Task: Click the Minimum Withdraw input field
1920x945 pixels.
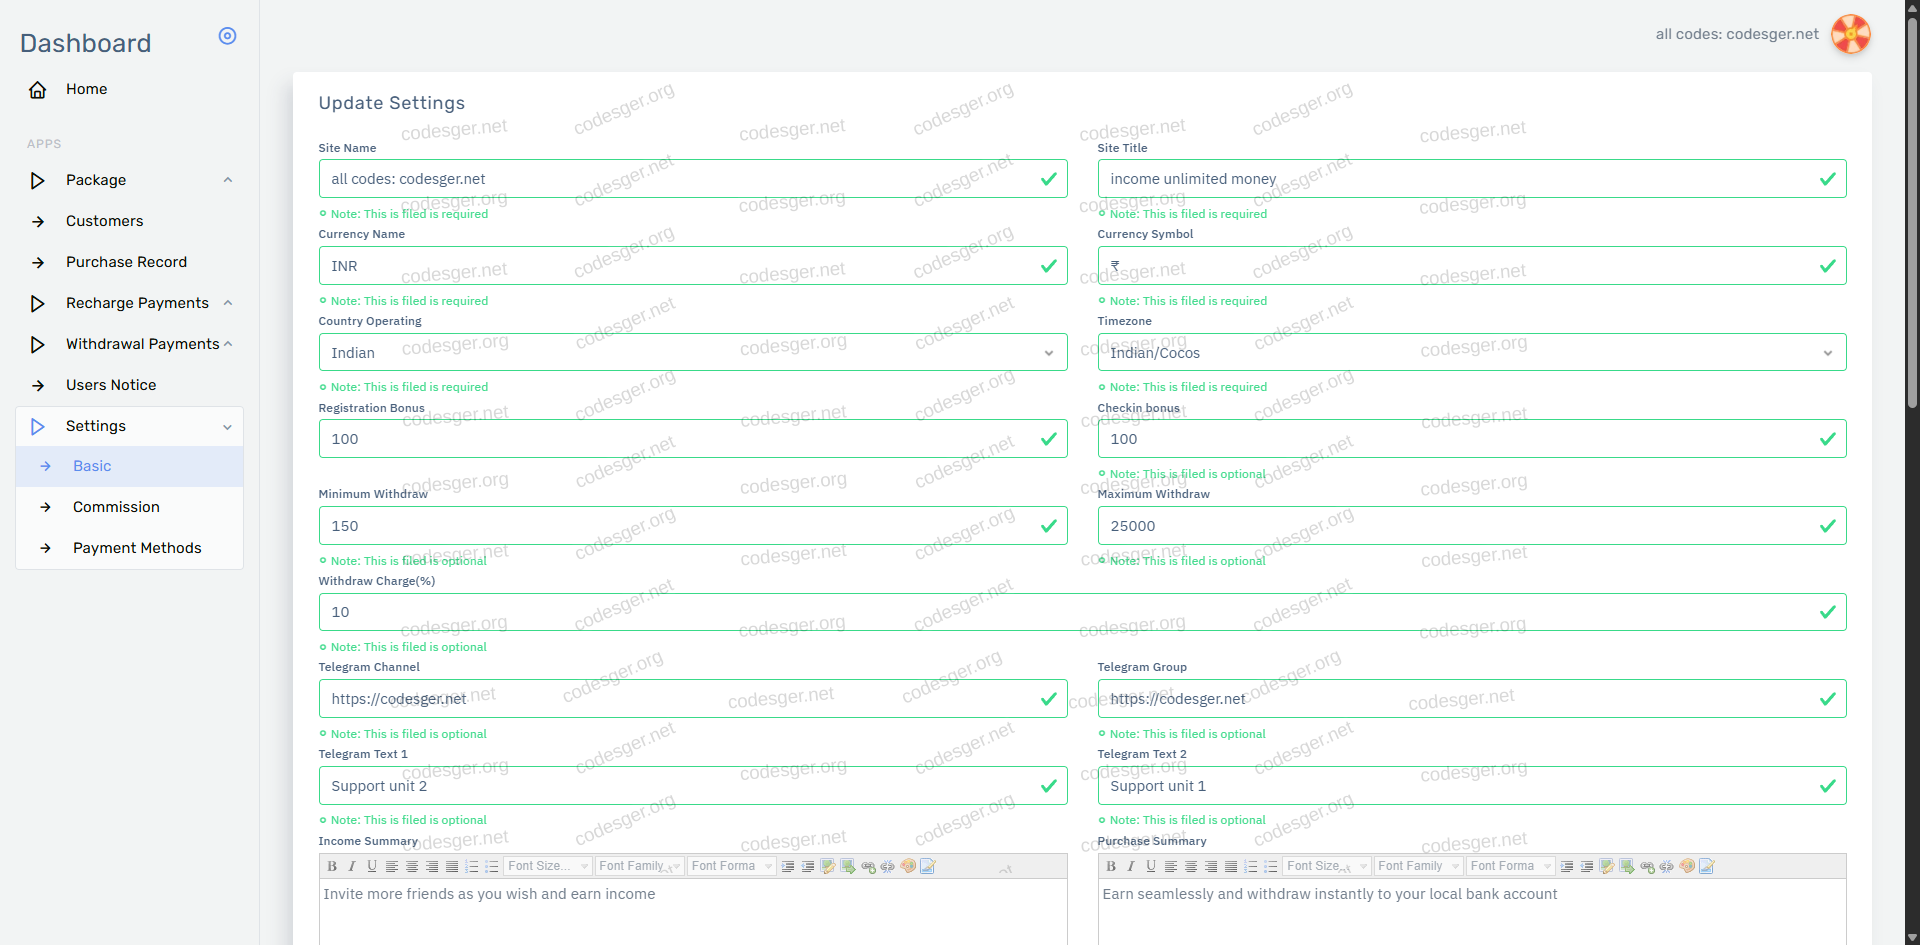Action: coord(680,526)
